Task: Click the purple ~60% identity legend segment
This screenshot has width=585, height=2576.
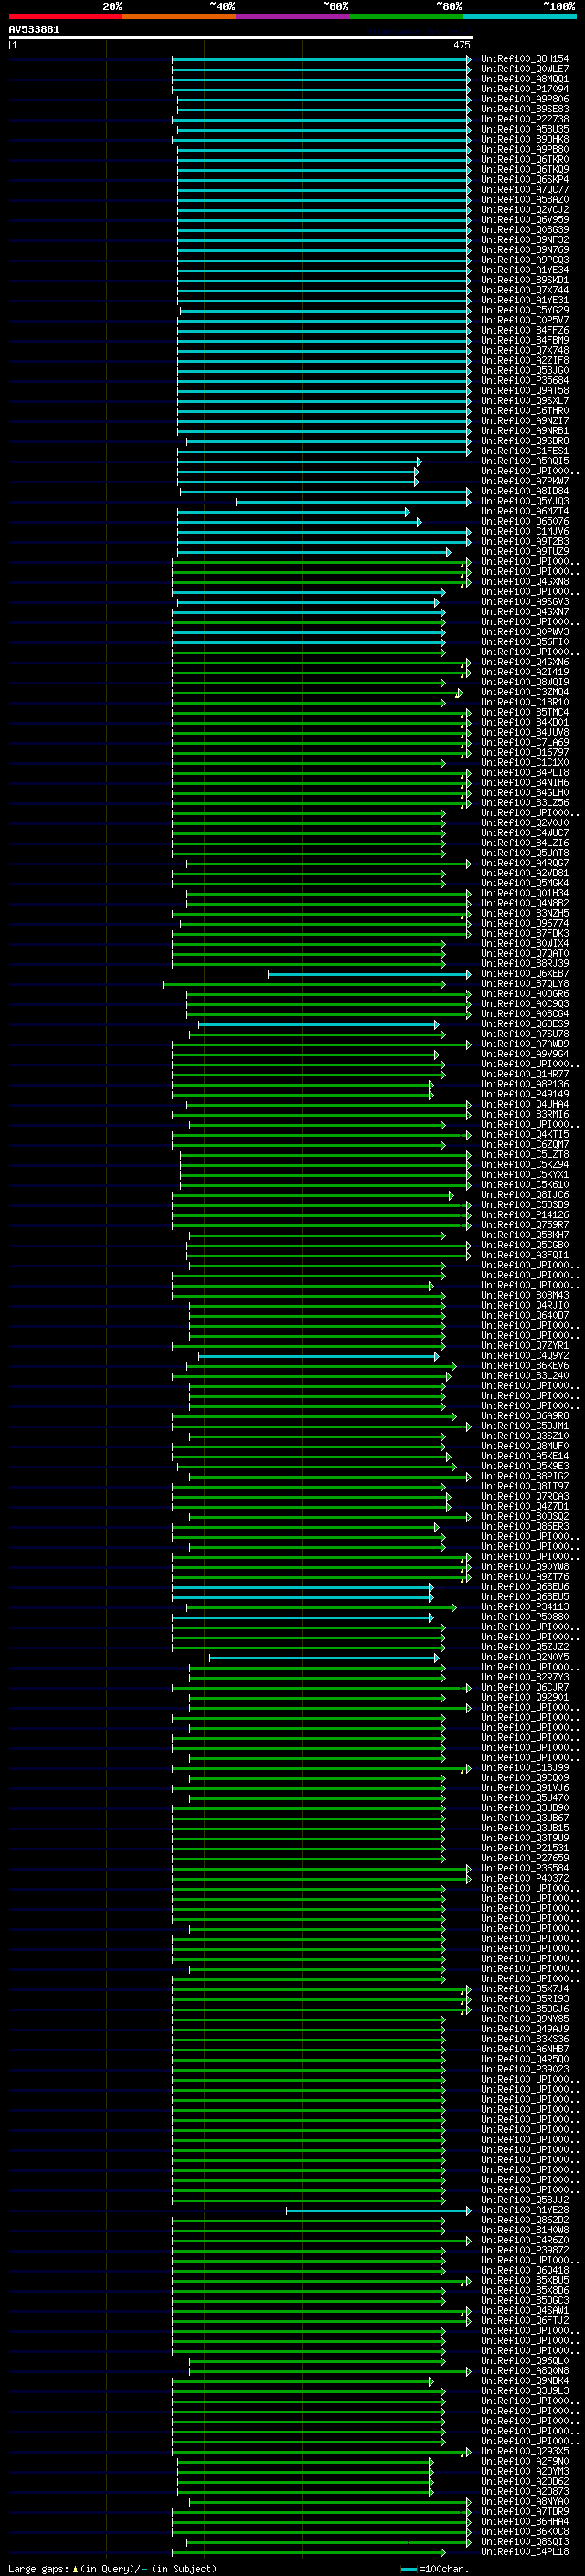Action: [x=293, y=17]
